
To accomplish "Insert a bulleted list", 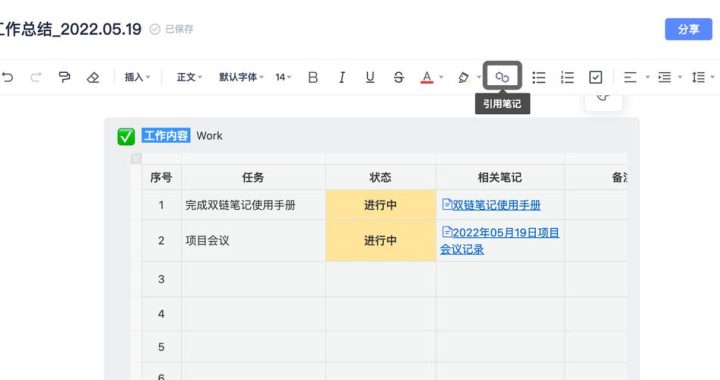I will click(x=539, y=77).
